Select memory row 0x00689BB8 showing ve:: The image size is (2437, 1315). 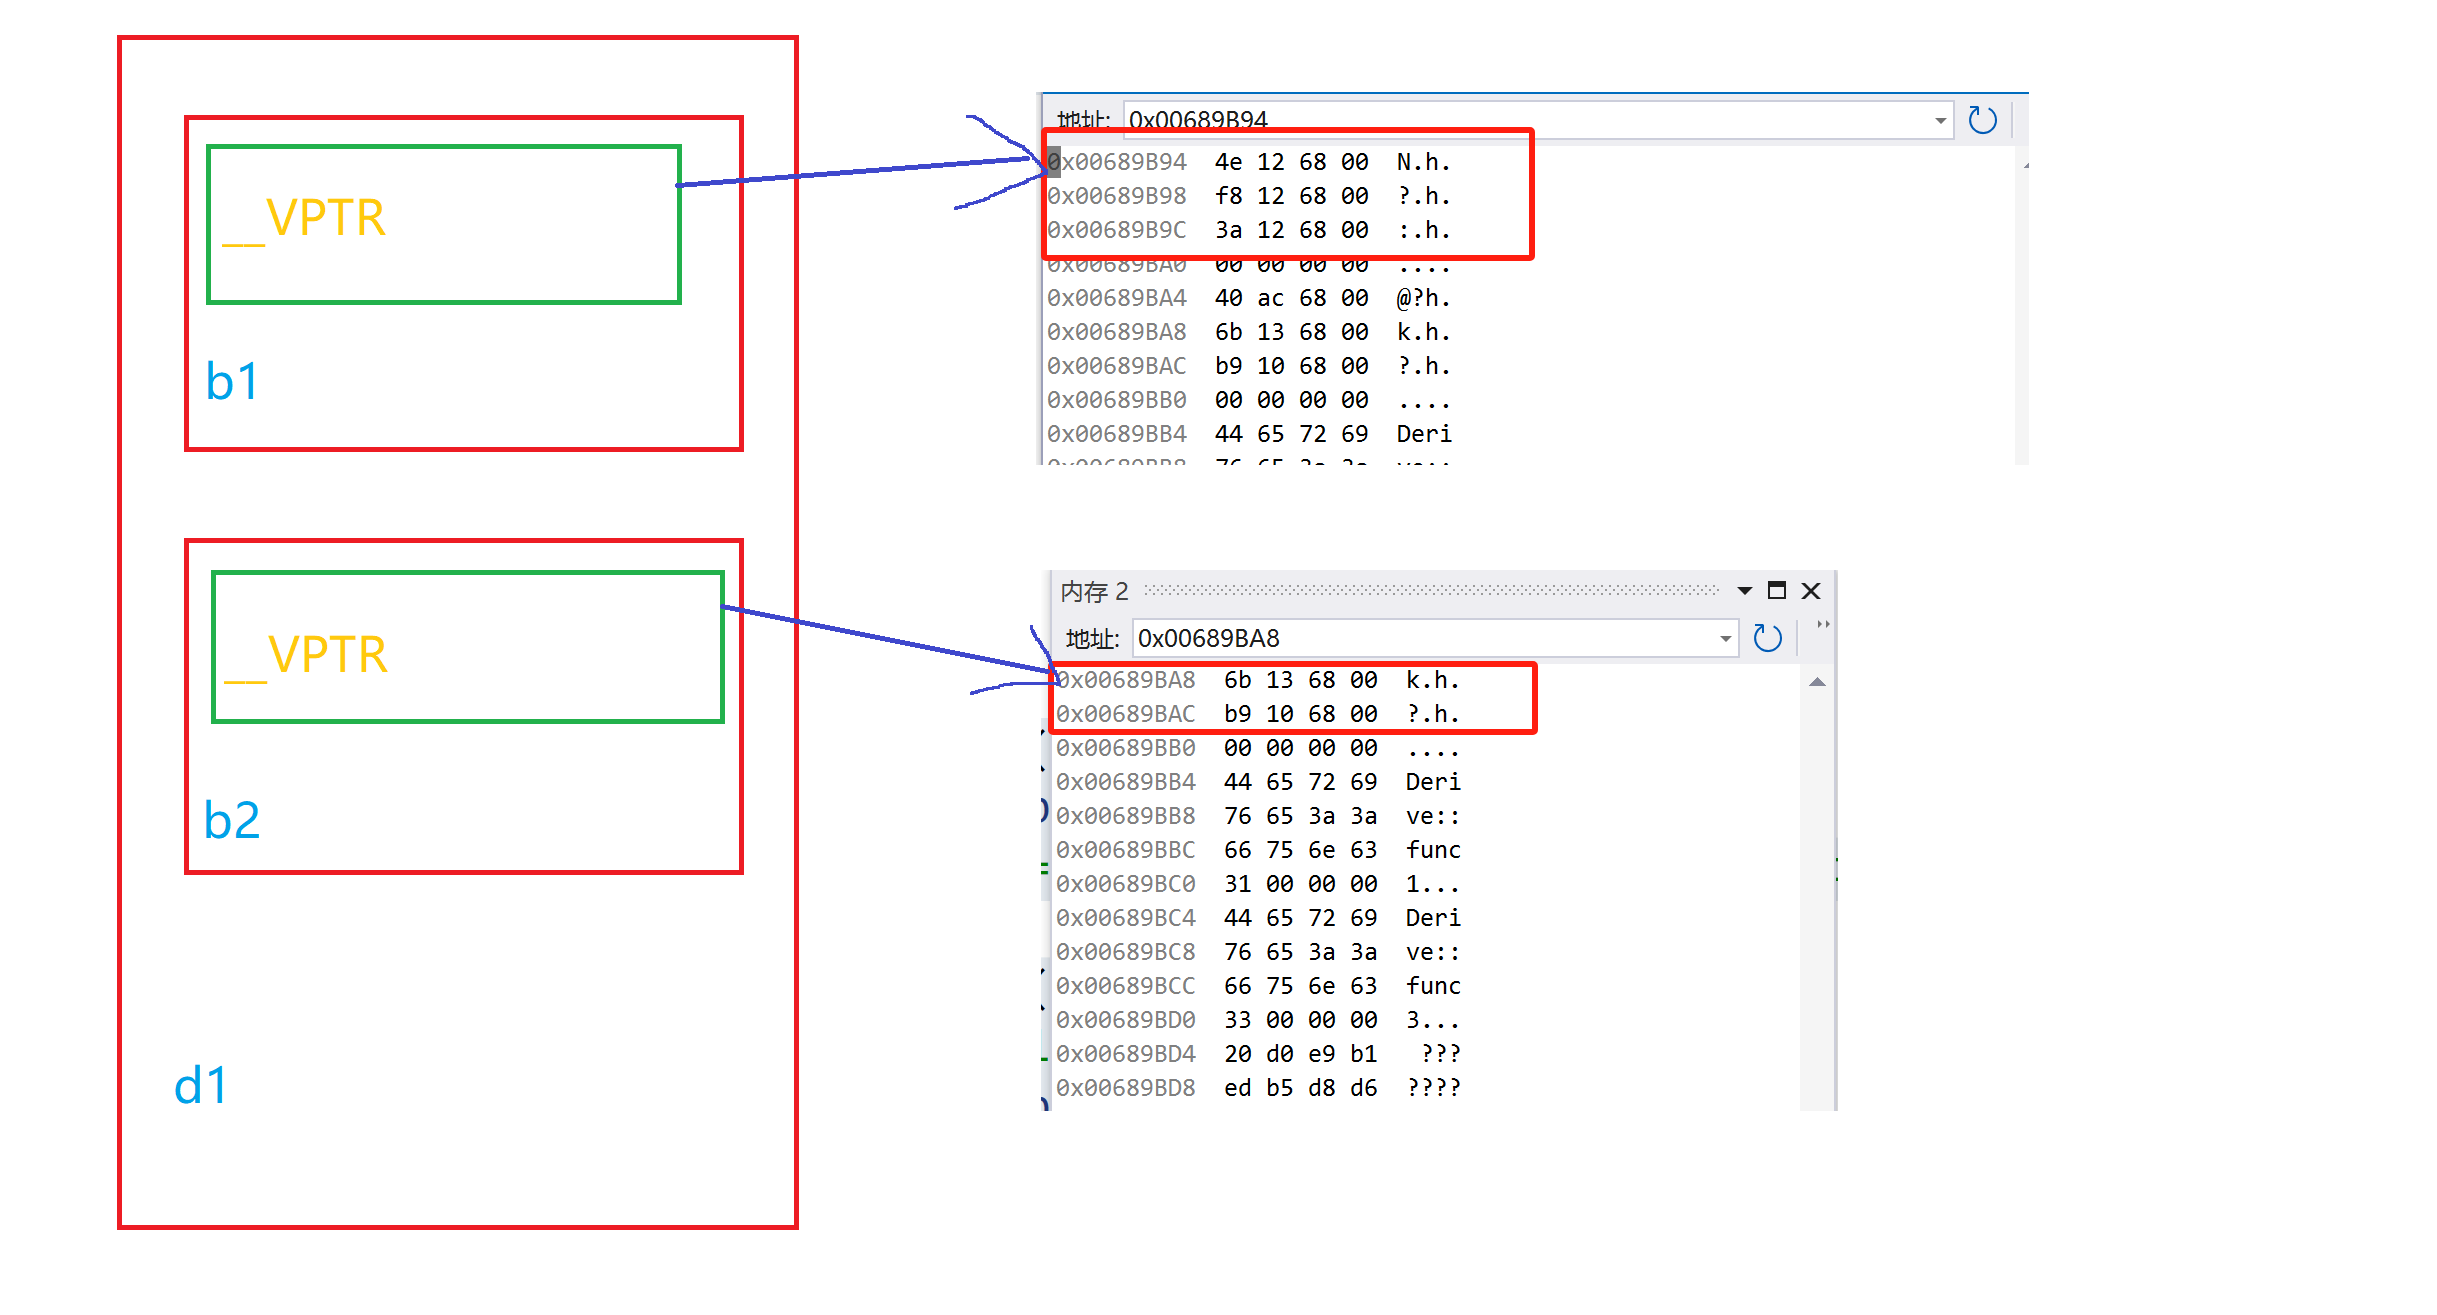[1258, 816]
